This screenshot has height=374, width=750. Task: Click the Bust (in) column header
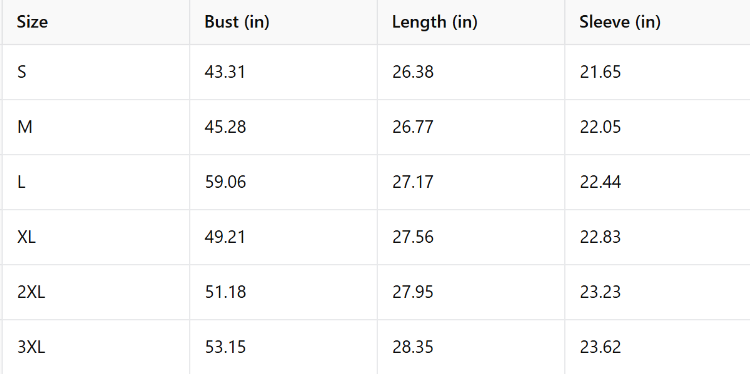(237, 22)
